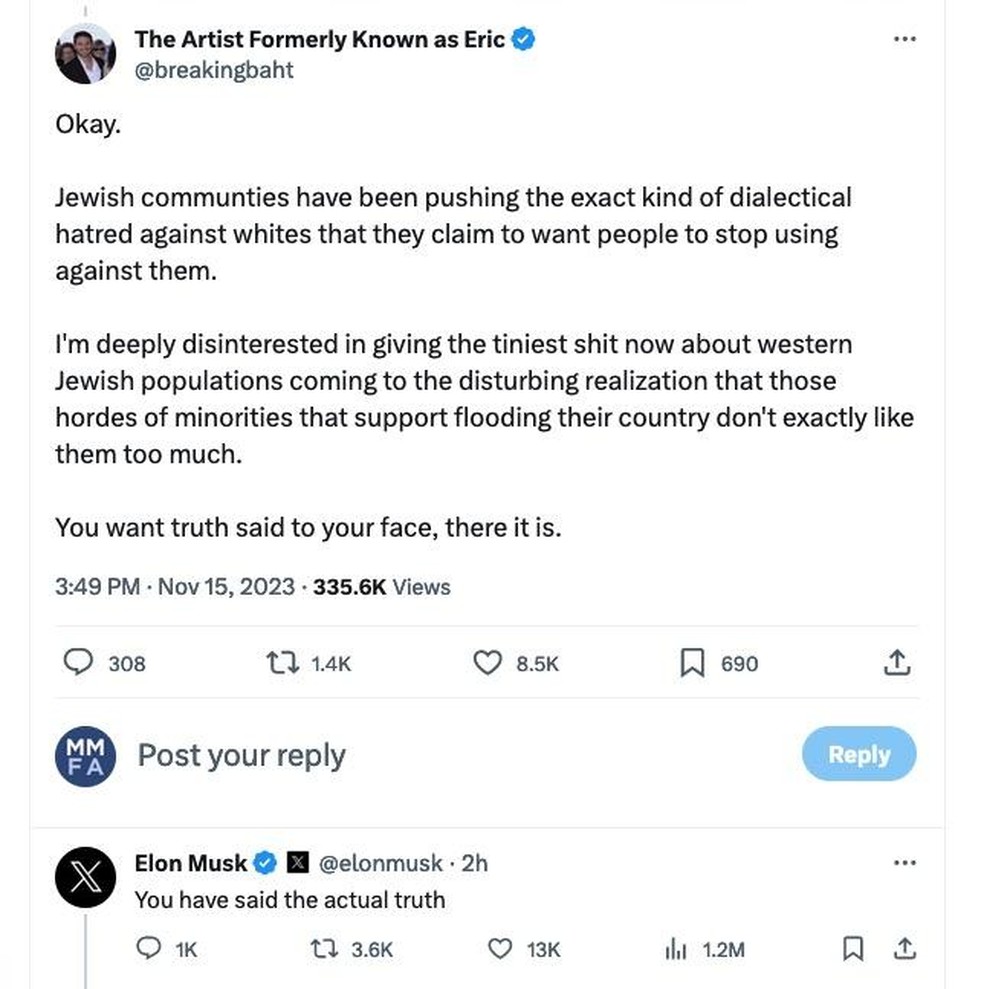This screenshot has height=989, width=984.
Task: Bookmark Elon Musk's reply
Action: (852, 949)
